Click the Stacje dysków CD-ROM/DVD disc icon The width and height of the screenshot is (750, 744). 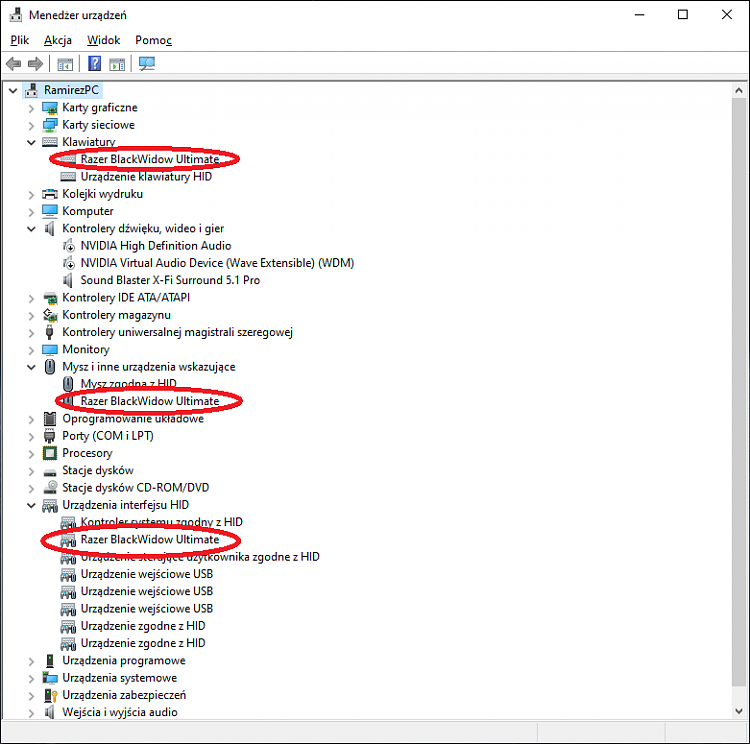click(x=50, y=488)
